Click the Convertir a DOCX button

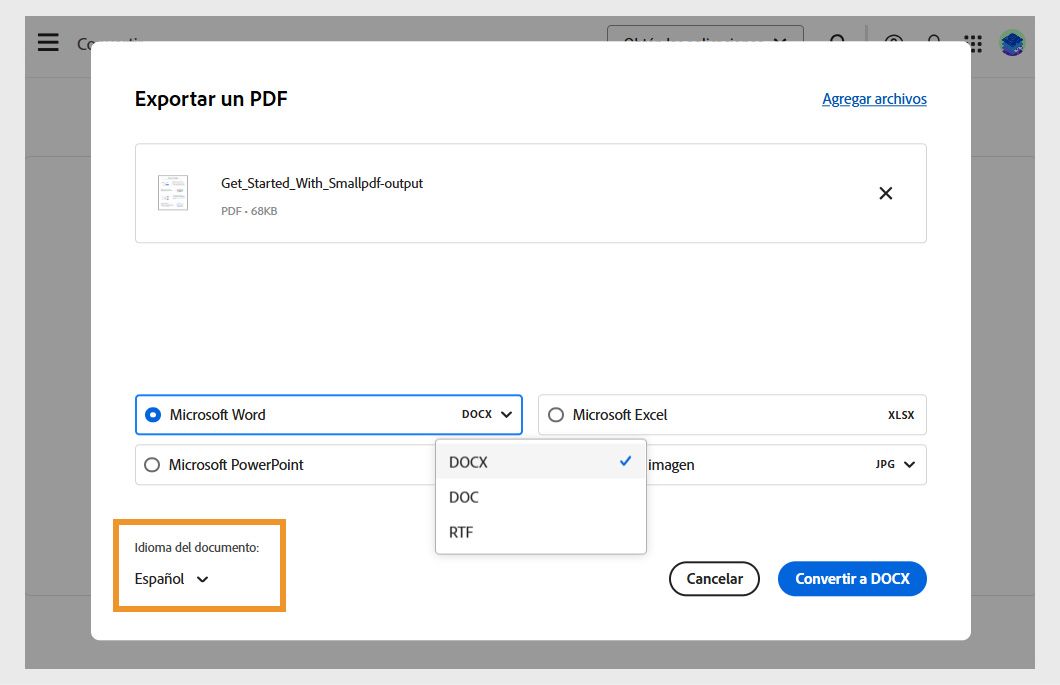852,579
